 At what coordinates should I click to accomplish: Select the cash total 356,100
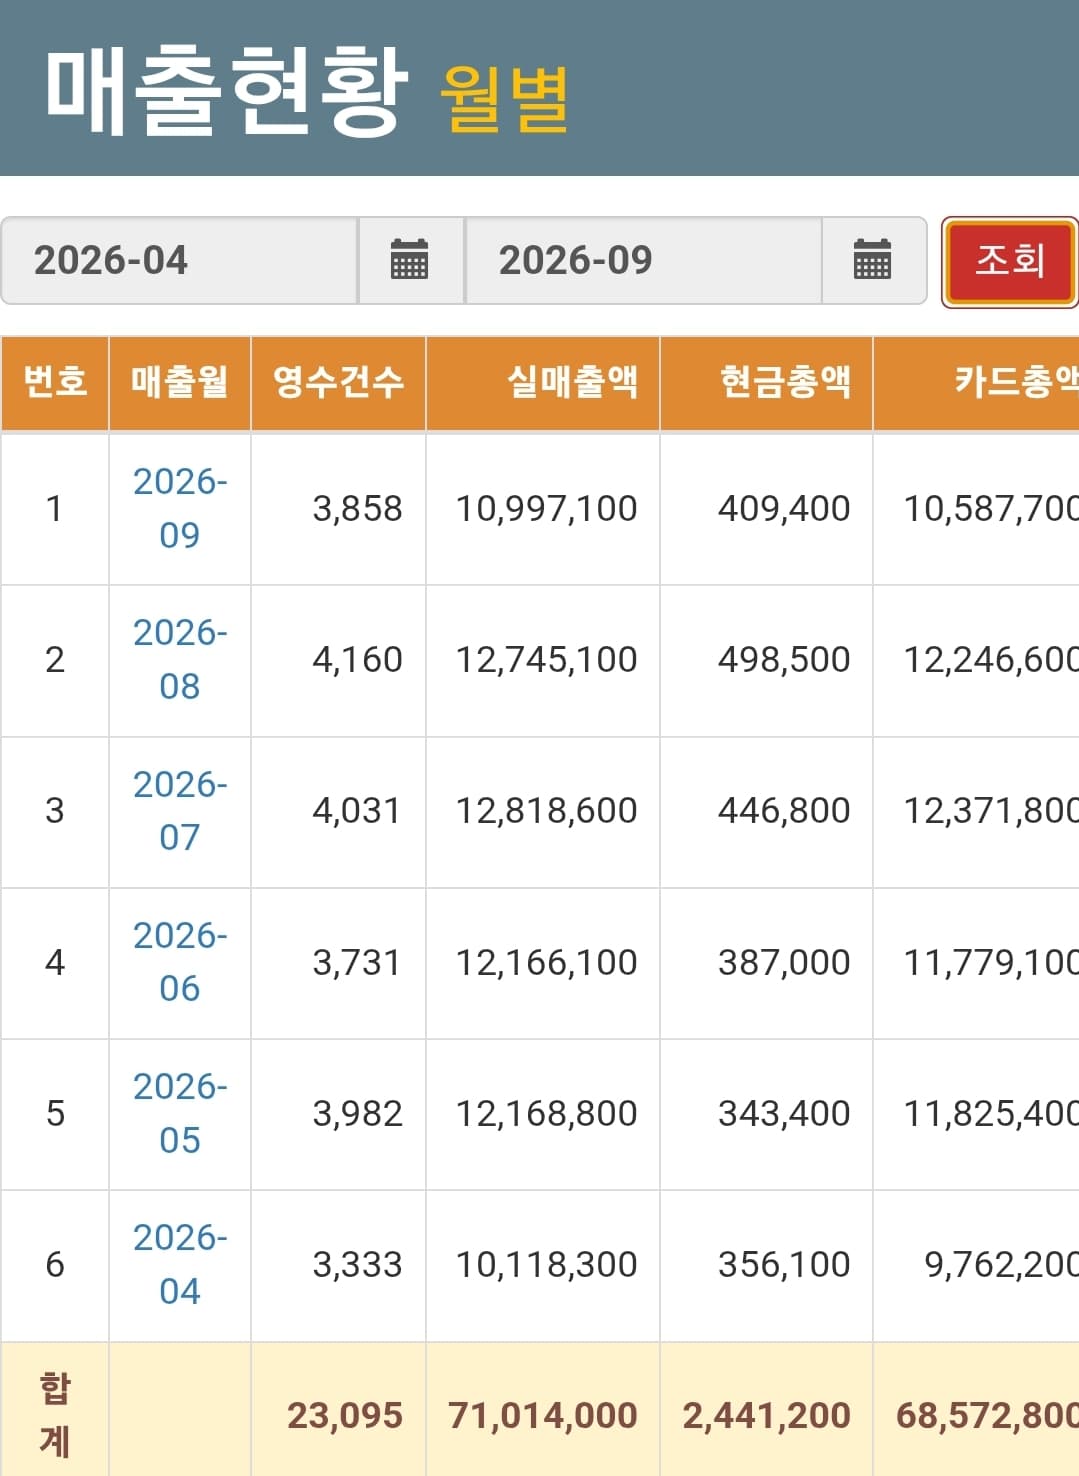pyautogui.click(x=784, y=1265)
